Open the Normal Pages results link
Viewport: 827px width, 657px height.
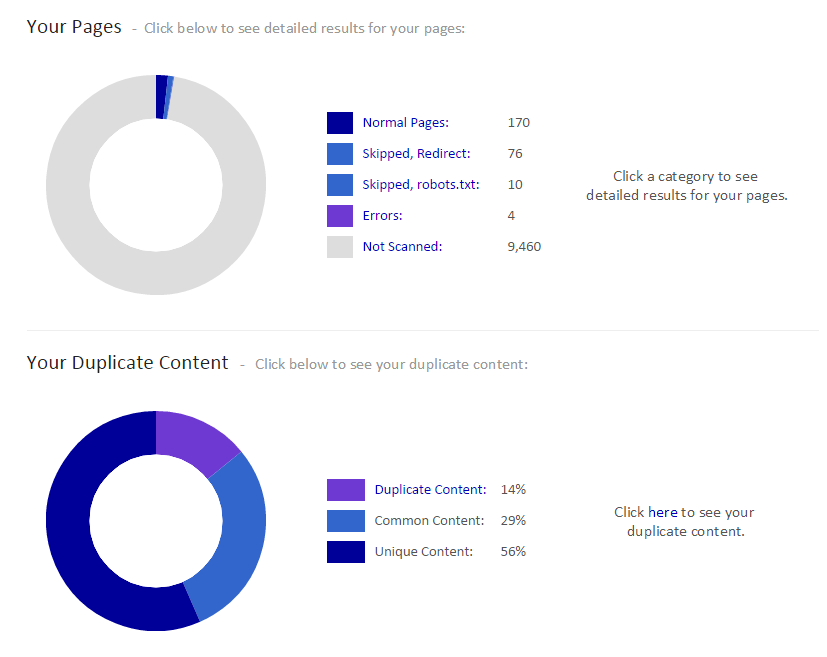406,123
